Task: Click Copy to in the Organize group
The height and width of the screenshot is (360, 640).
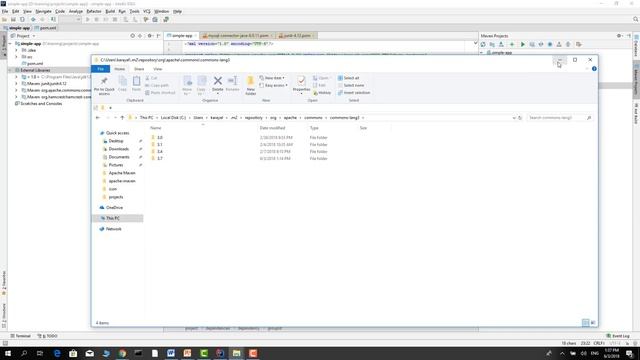Action: pyautogui.click(x=201, y=85)
